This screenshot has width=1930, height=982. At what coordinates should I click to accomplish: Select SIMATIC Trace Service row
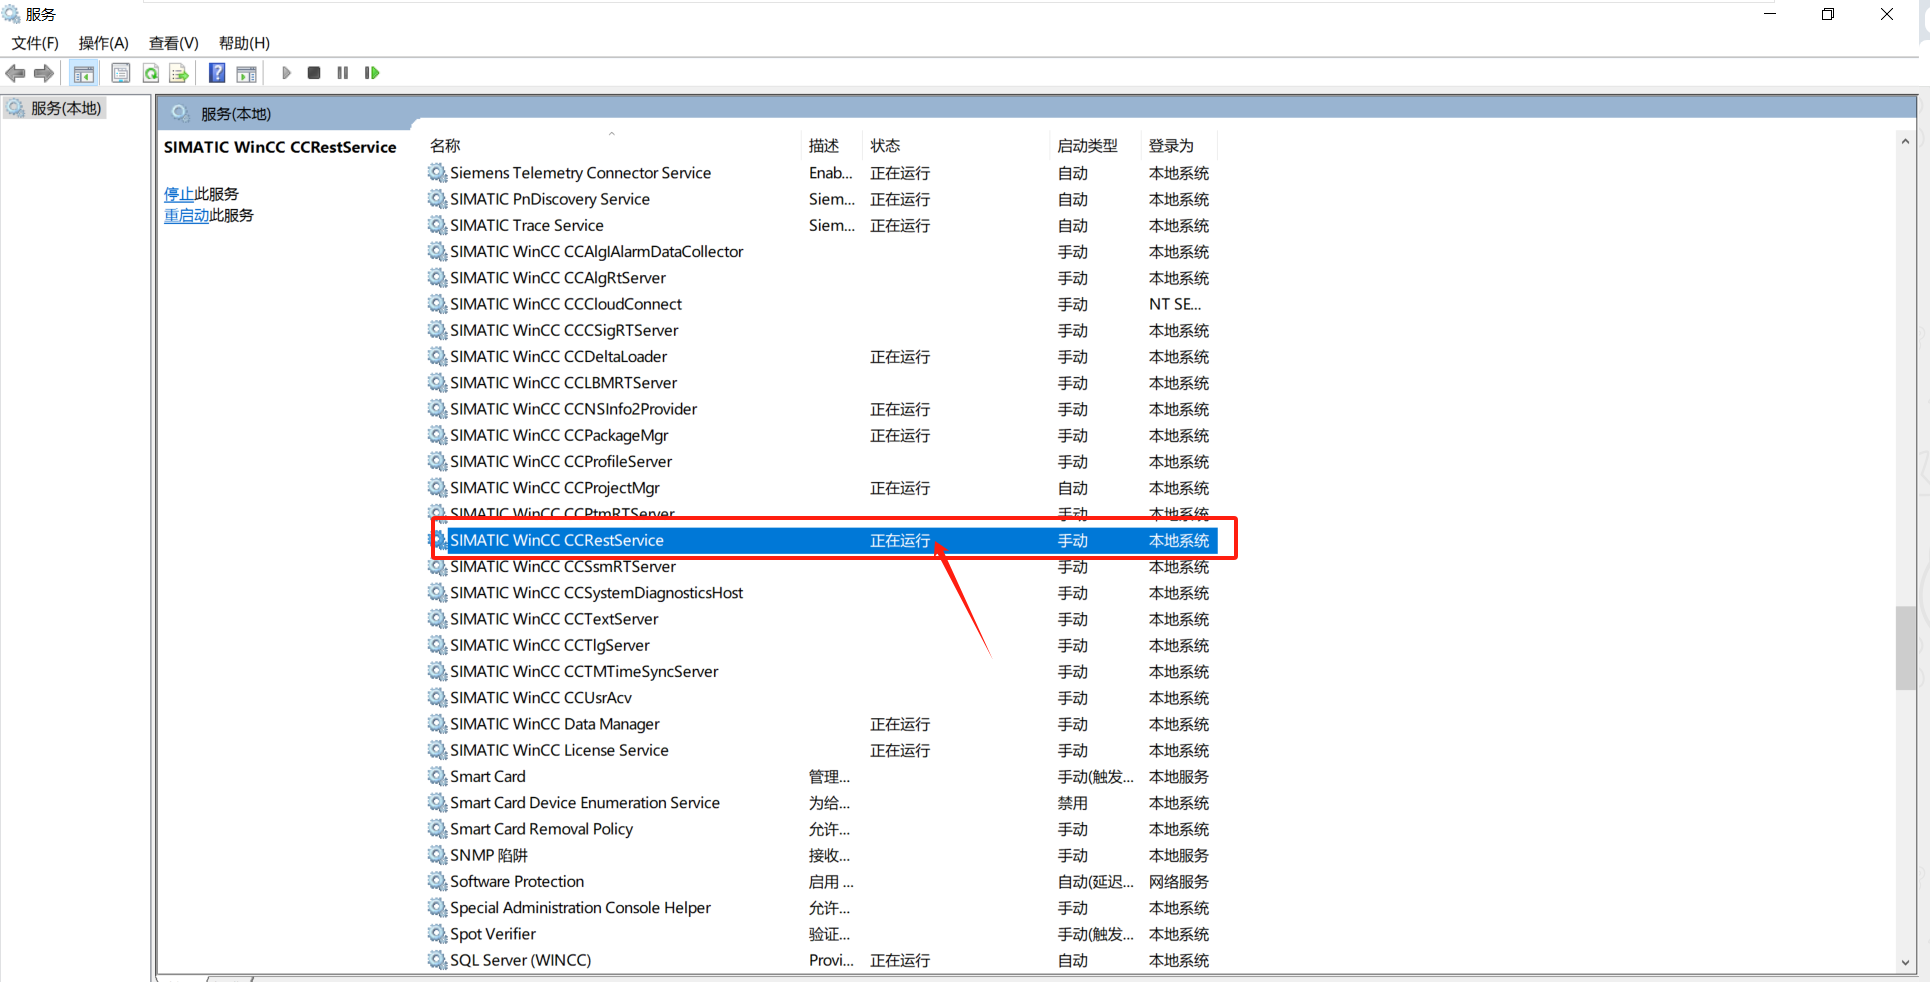tap(821, 226)
